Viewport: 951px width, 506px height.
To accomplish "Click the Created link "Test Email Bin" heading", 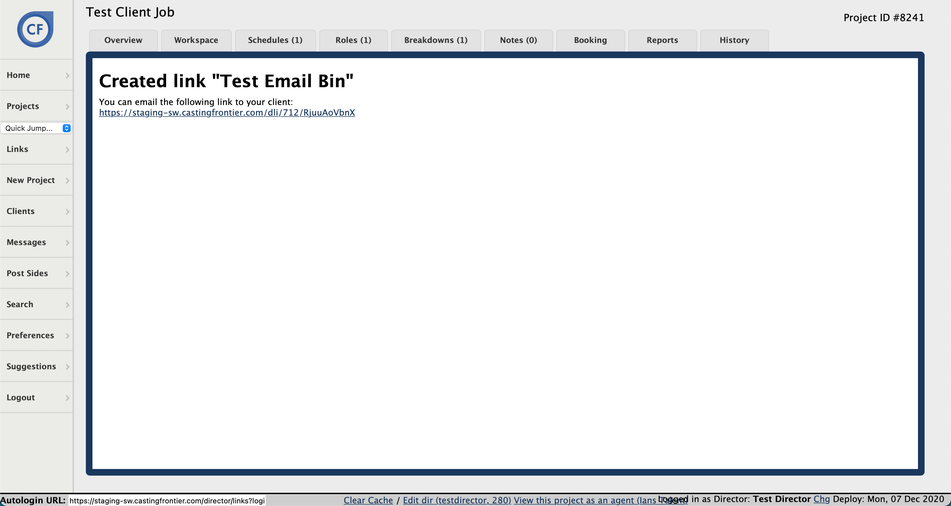I will click(x=226, y=81).
